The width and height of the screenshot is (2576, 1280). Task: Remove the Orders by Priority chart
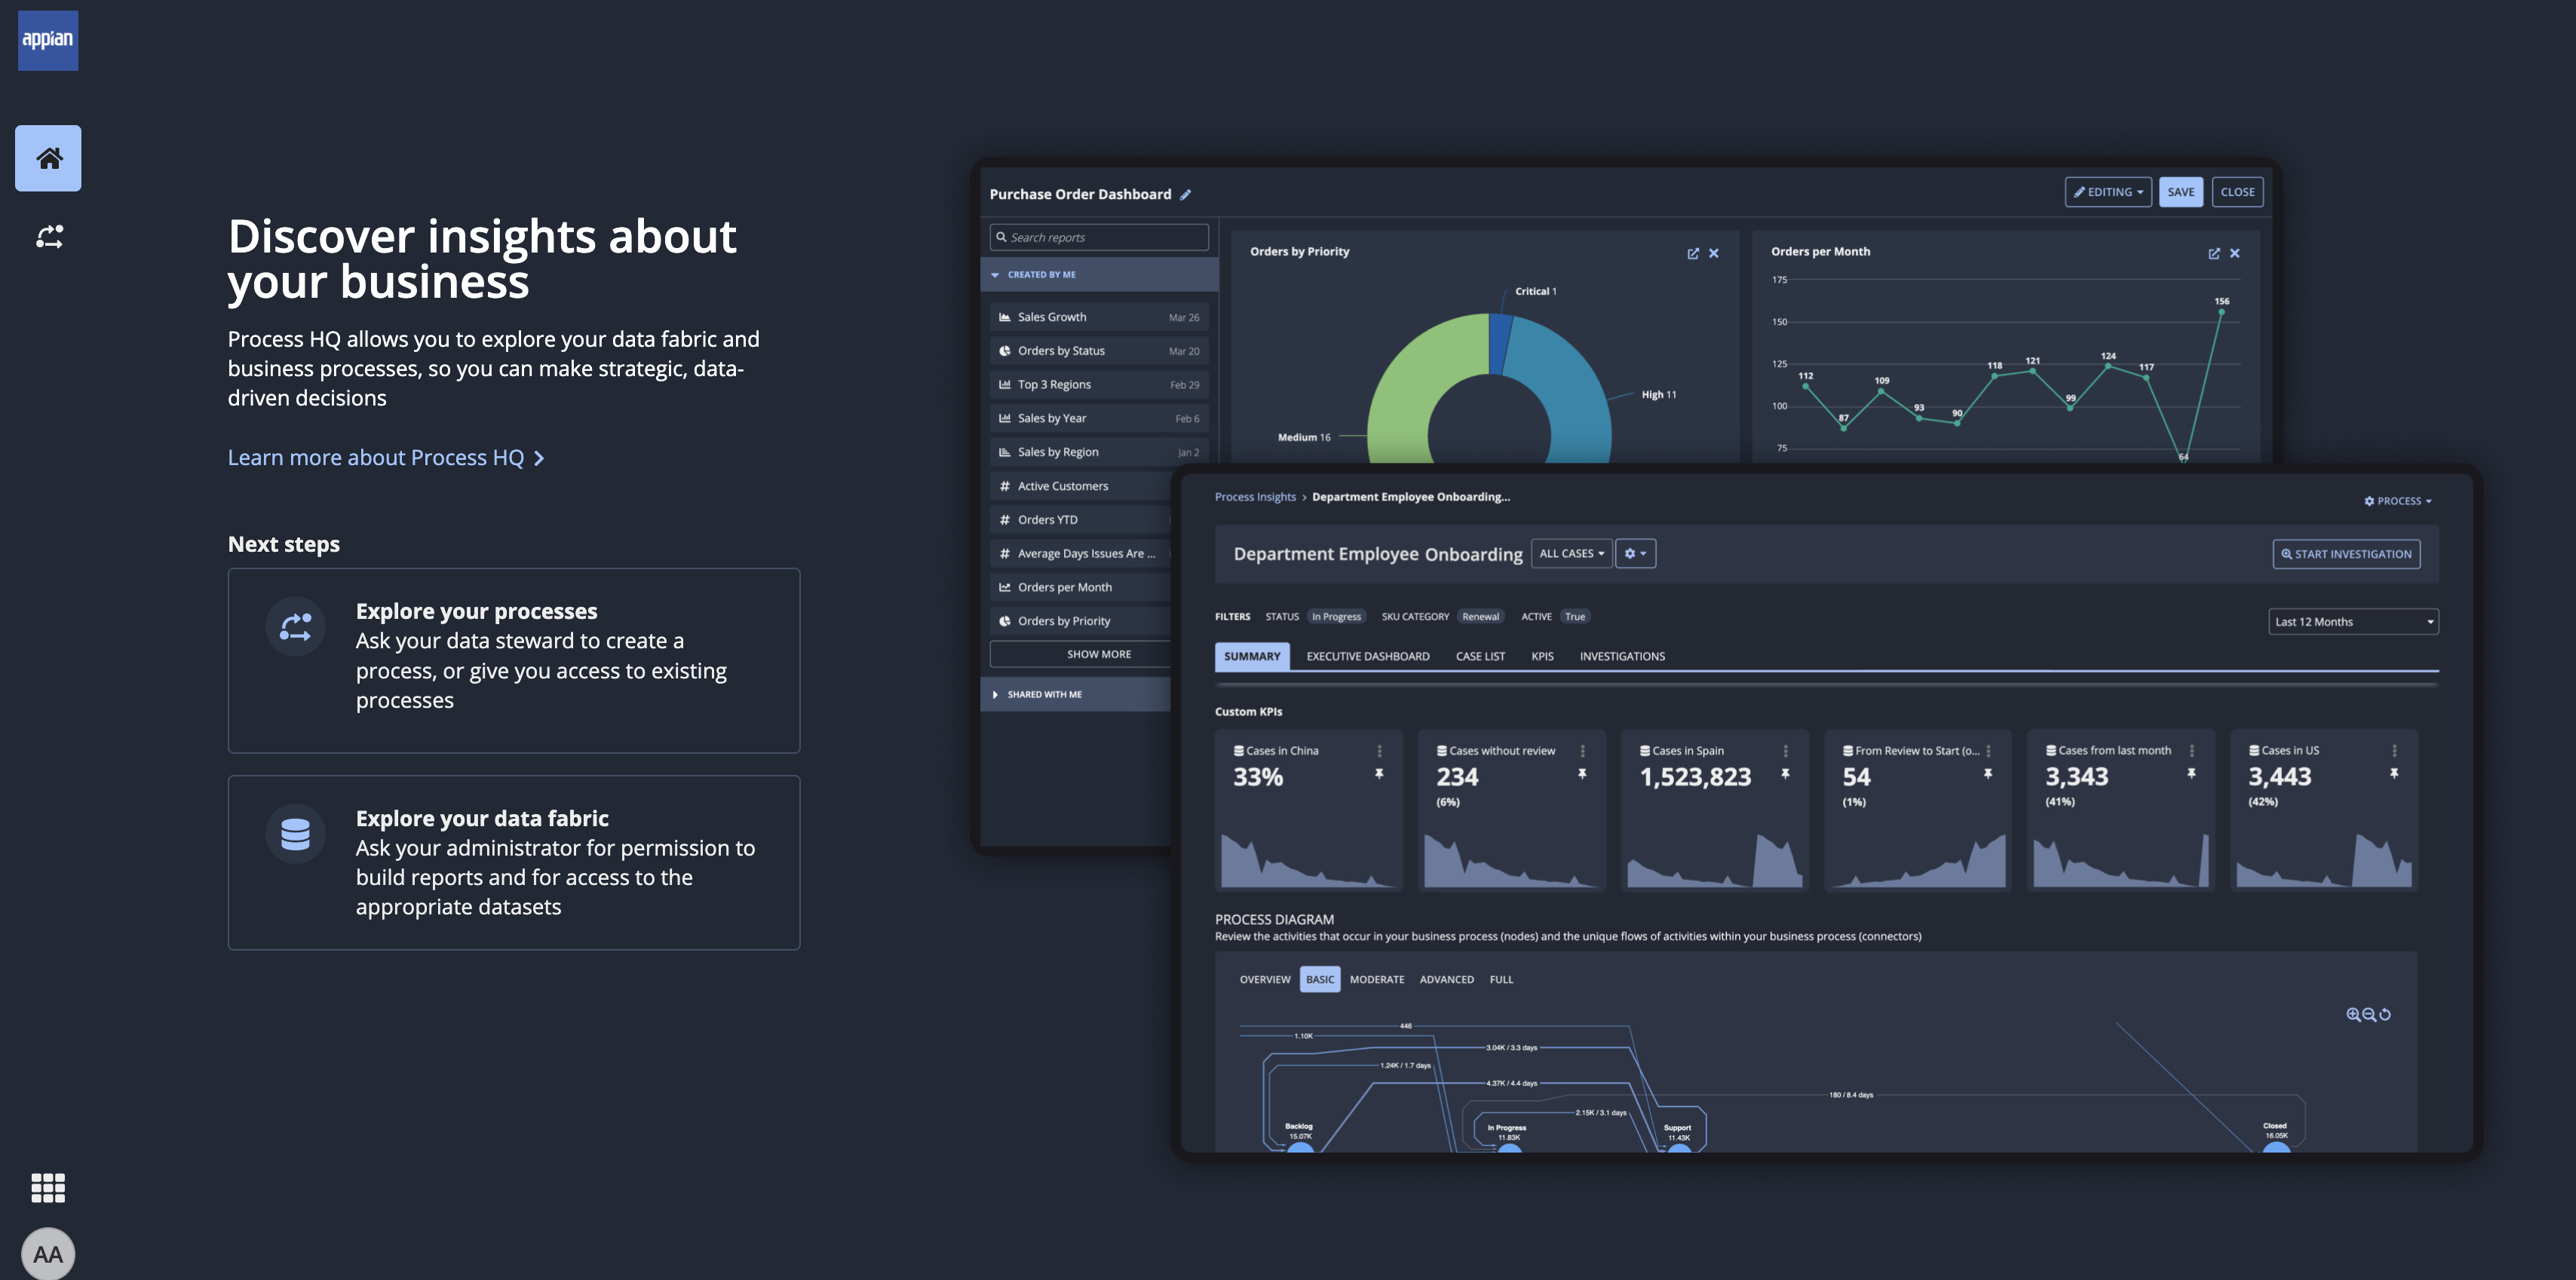tap(1714, 253)
